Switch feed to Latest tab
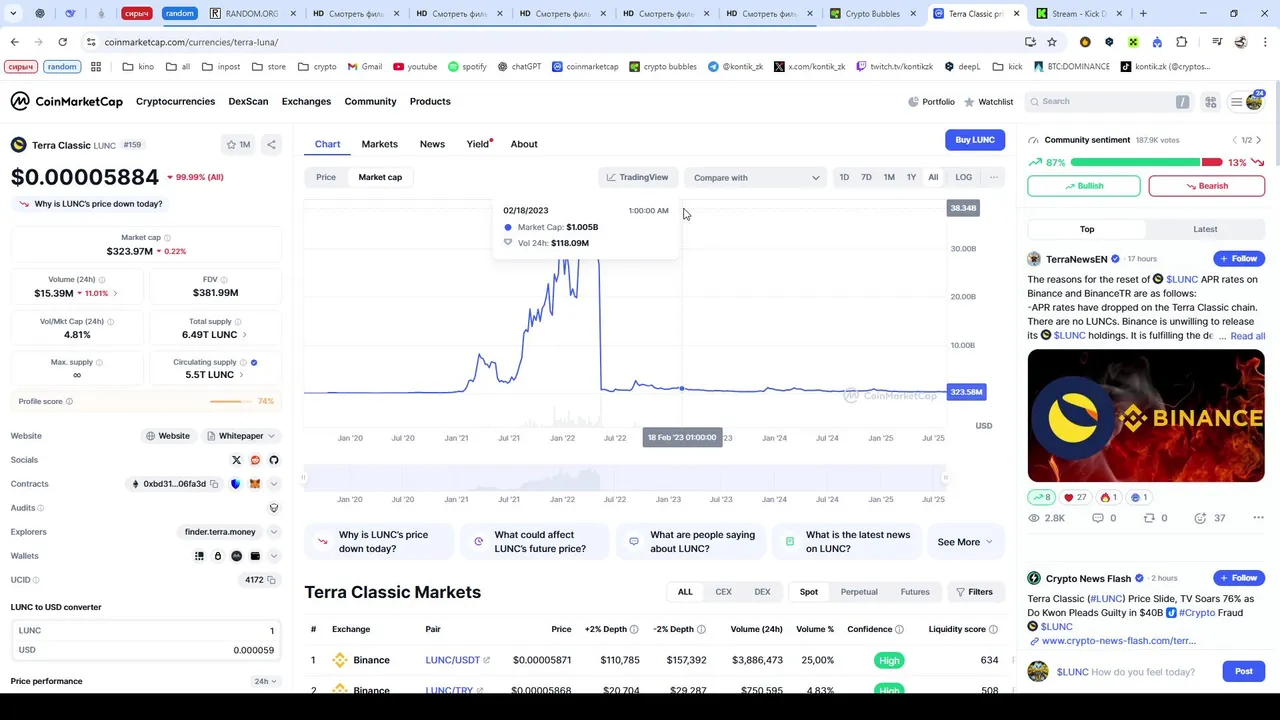 [x=1205, y=229]
